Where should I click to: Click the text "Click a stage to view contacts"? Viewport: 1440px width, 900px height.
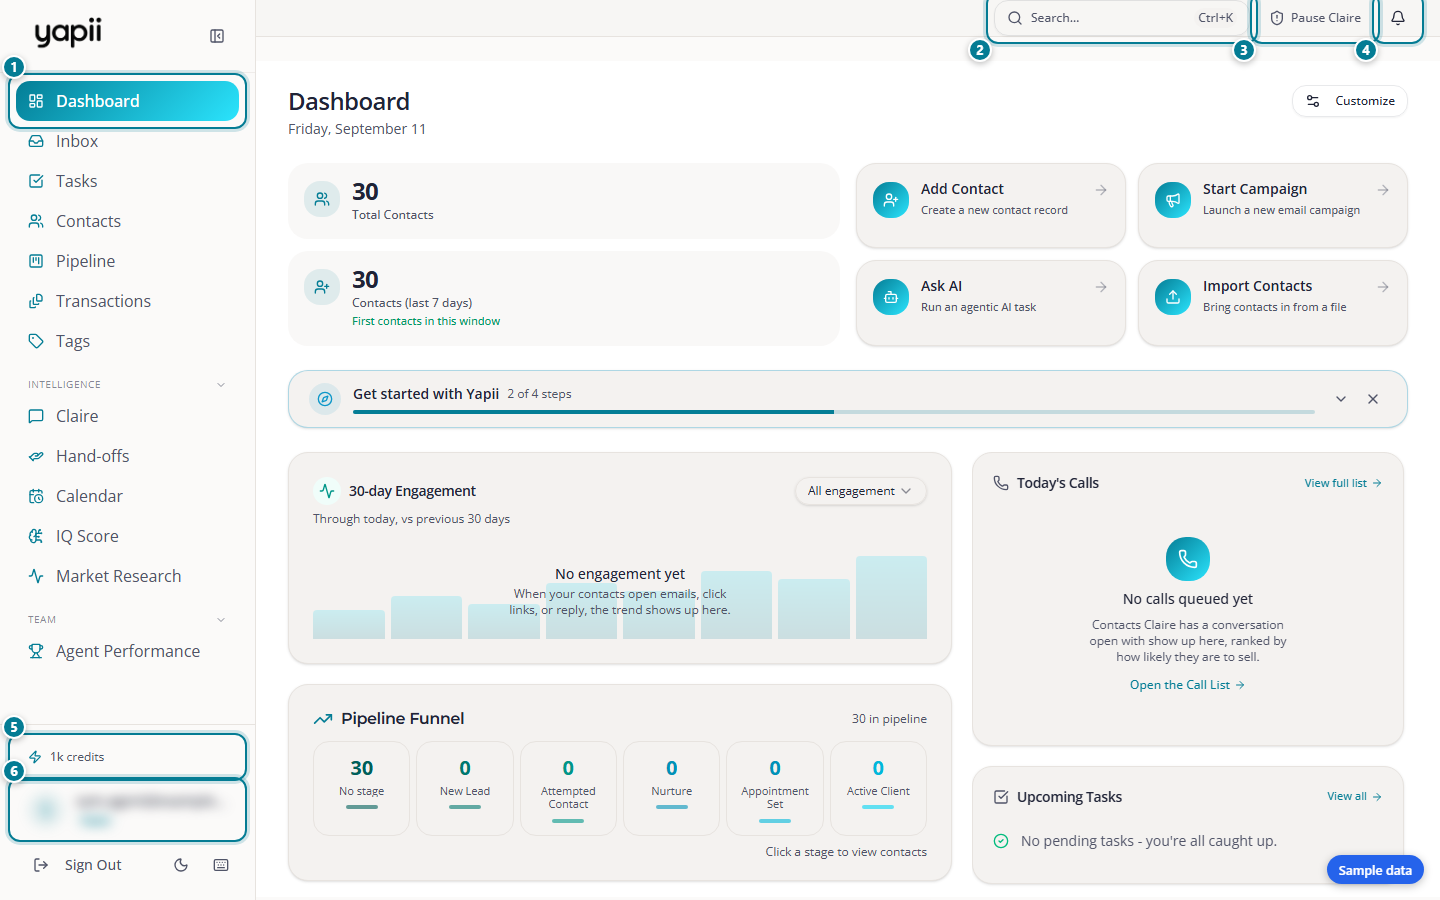(x=846, y=852)
